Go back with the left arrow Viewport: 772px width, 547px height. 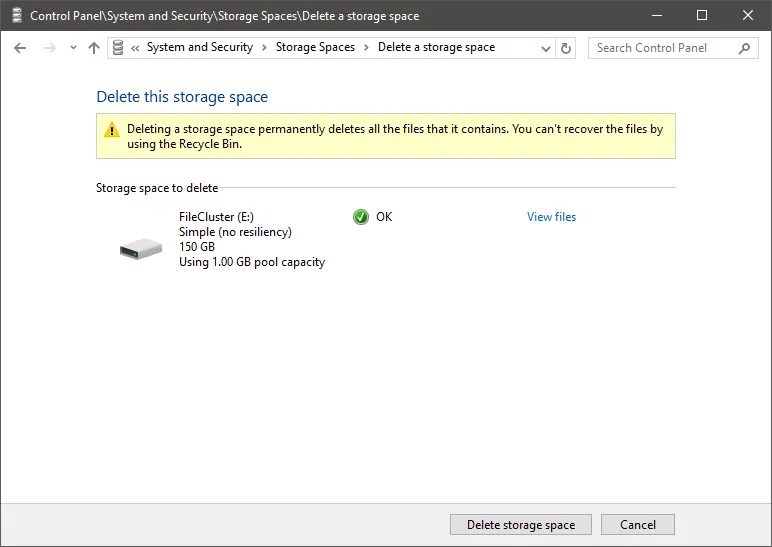point(20,48)
